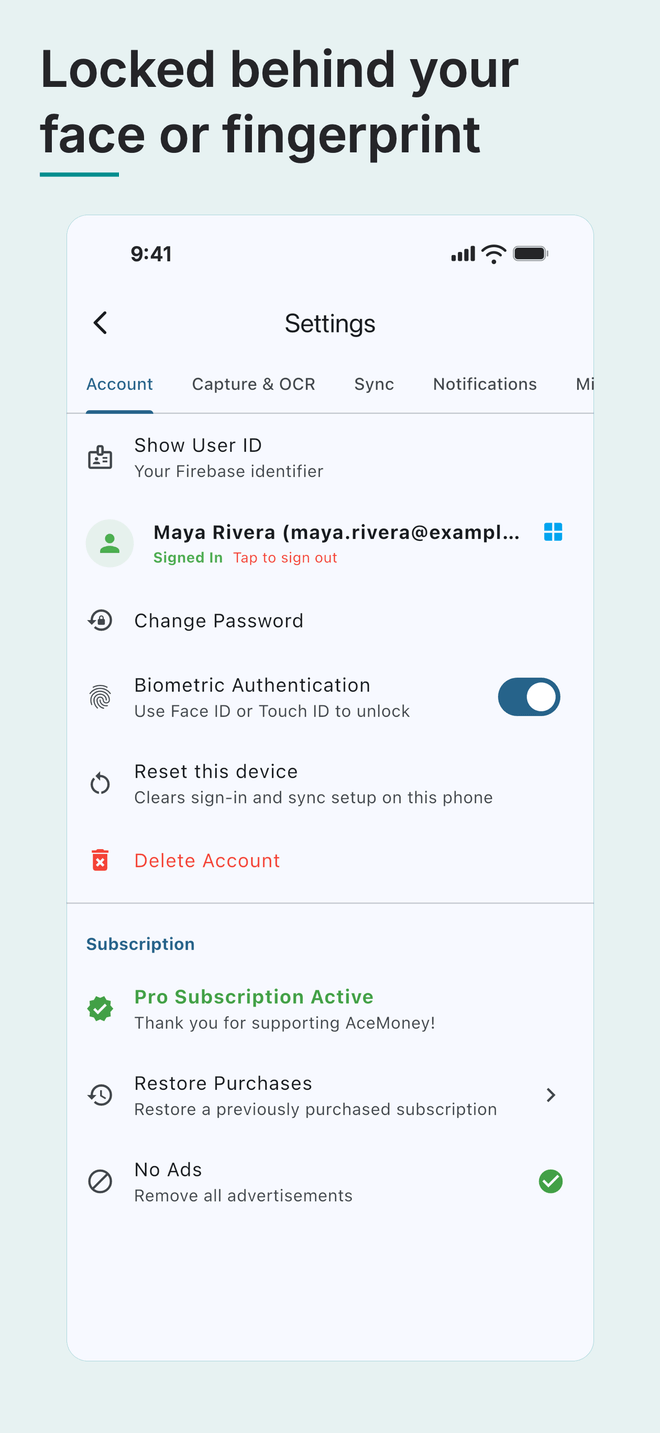
Task: Tap Clears sign-in and sync setup subtitle
Action: (313, 797)
